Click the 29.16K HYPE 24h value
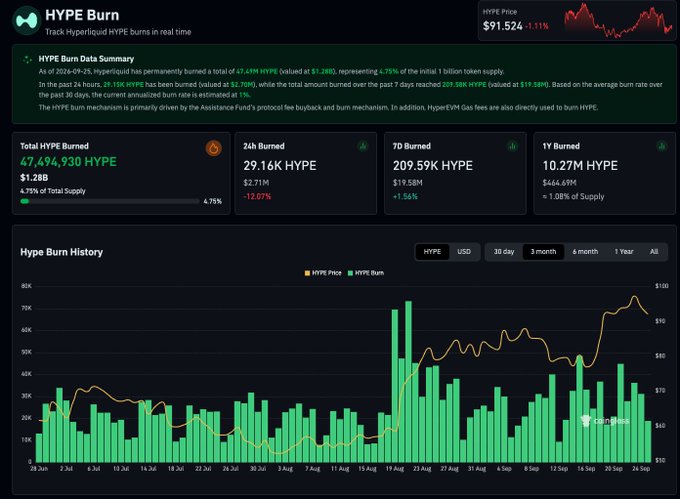The height and width of the screenshot is (499, 680). tap(280, 166)
